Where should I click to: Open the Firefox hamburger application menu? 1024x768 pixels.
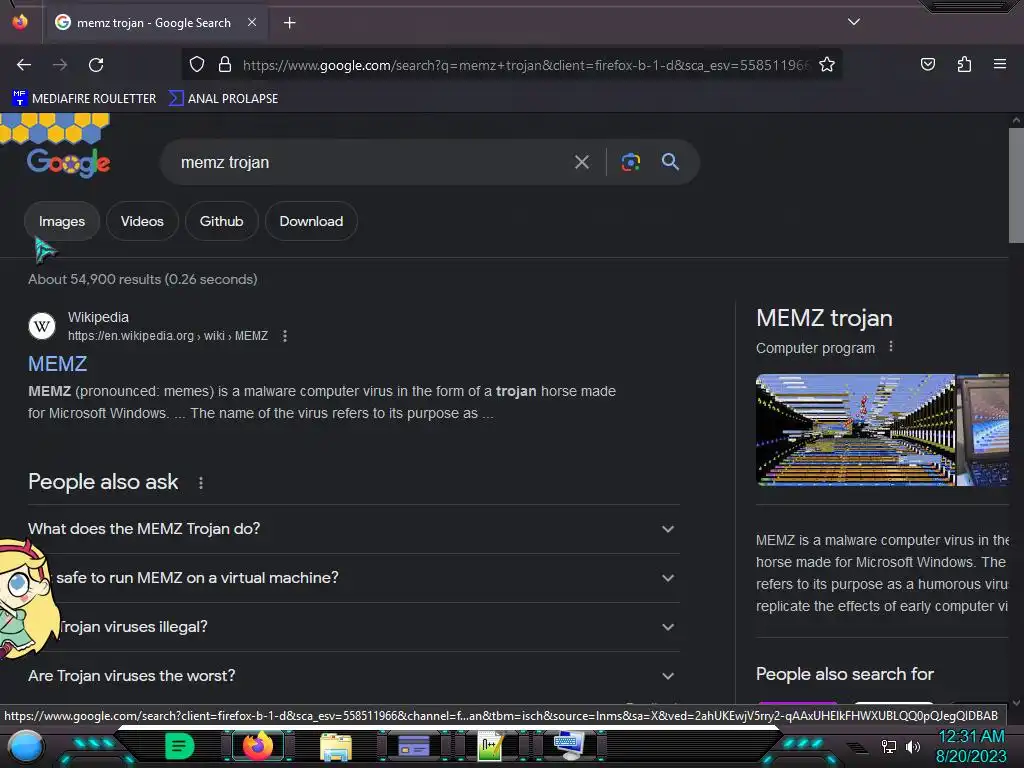tap(999, 64)
